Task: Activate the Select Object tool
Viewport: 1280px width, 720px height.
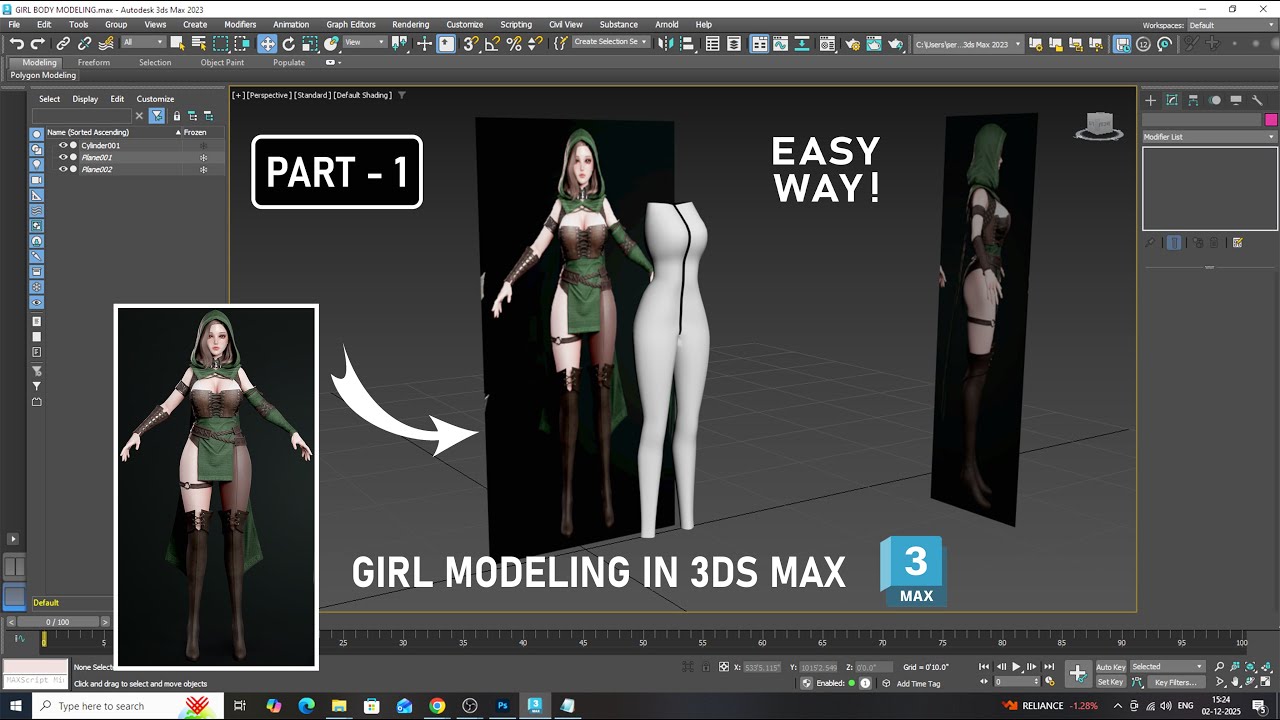Action: pos(177,43)
